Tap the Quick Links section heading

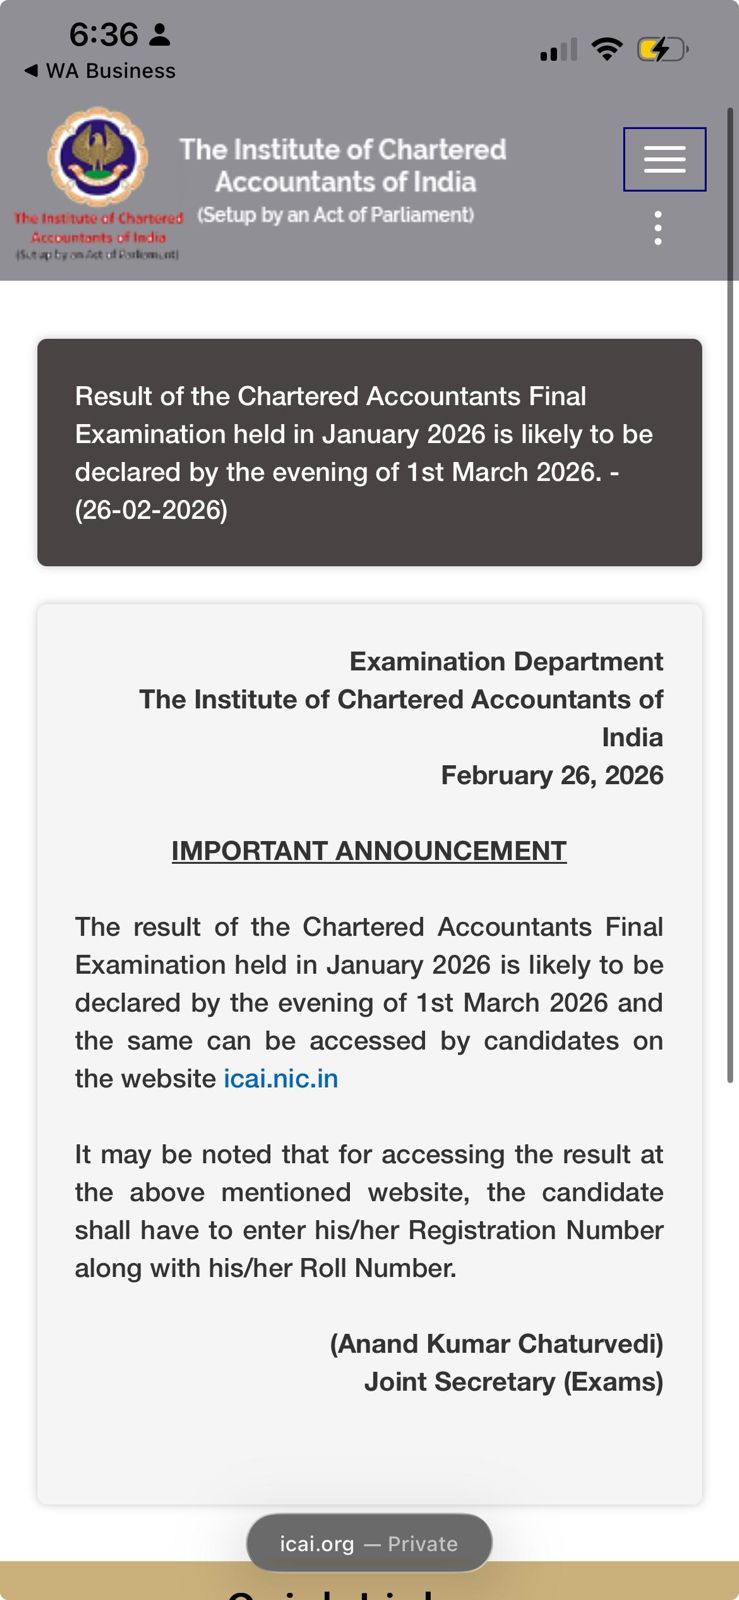point(369,1592)
